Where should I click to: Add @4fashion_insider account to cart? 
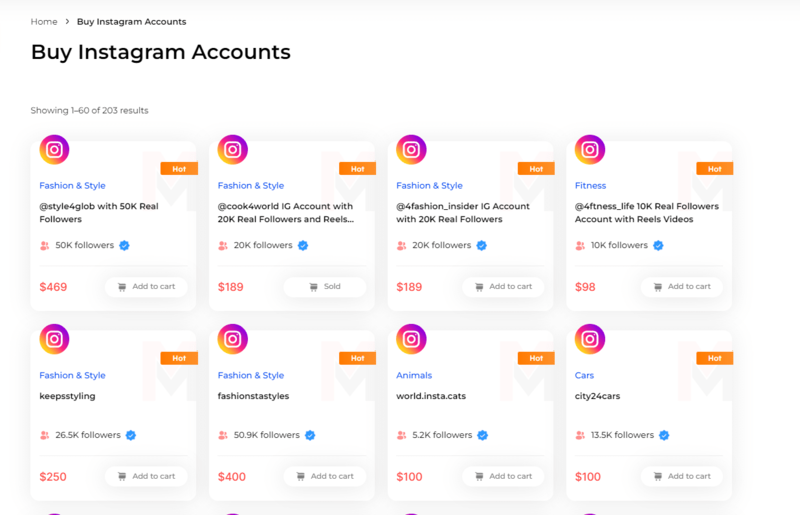[x=502, y=287]
